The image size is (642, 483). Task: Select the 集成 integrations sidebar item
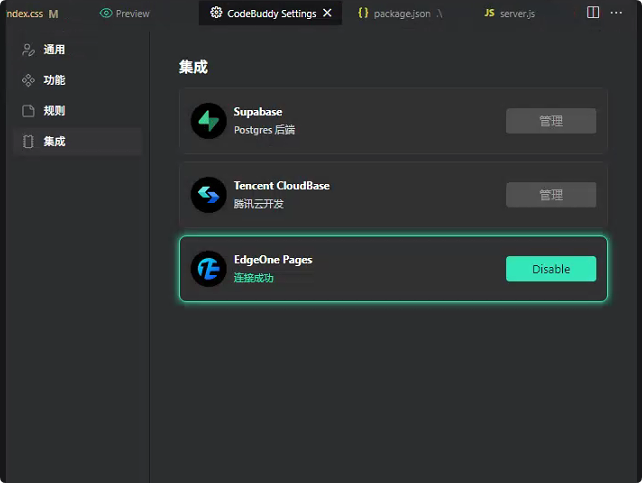click(77, 142)
